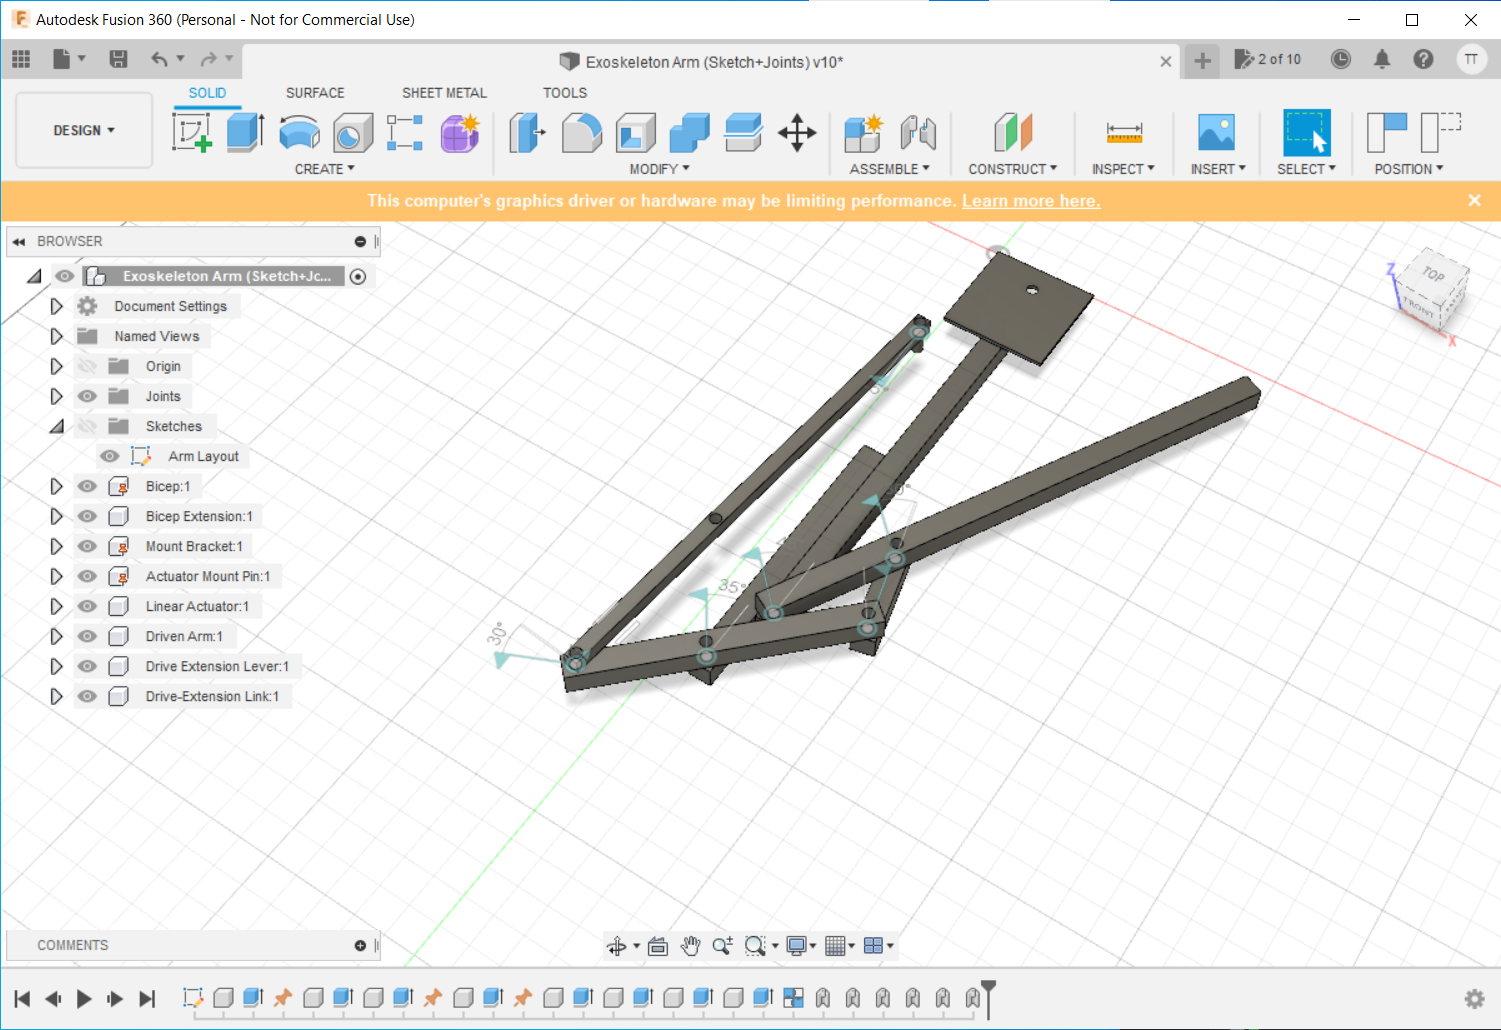Click the Measure tool under Inspect
Viewport: 1501px width, 1030px height.
coord(1124,132)
